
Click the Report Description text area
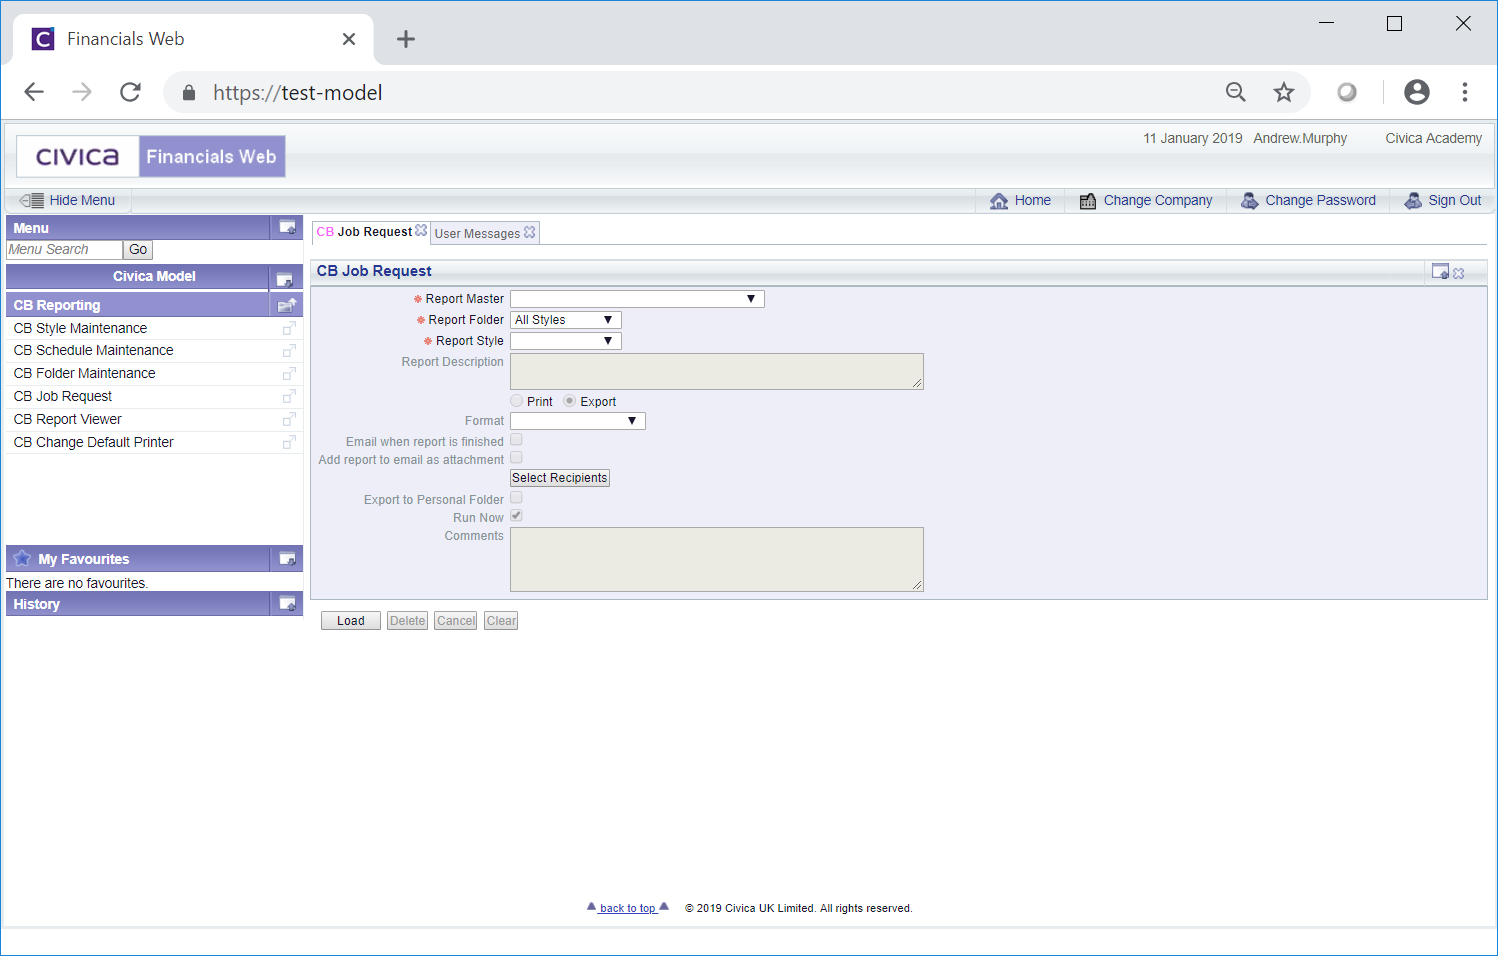pyautogui.click(x=717, y=371)
